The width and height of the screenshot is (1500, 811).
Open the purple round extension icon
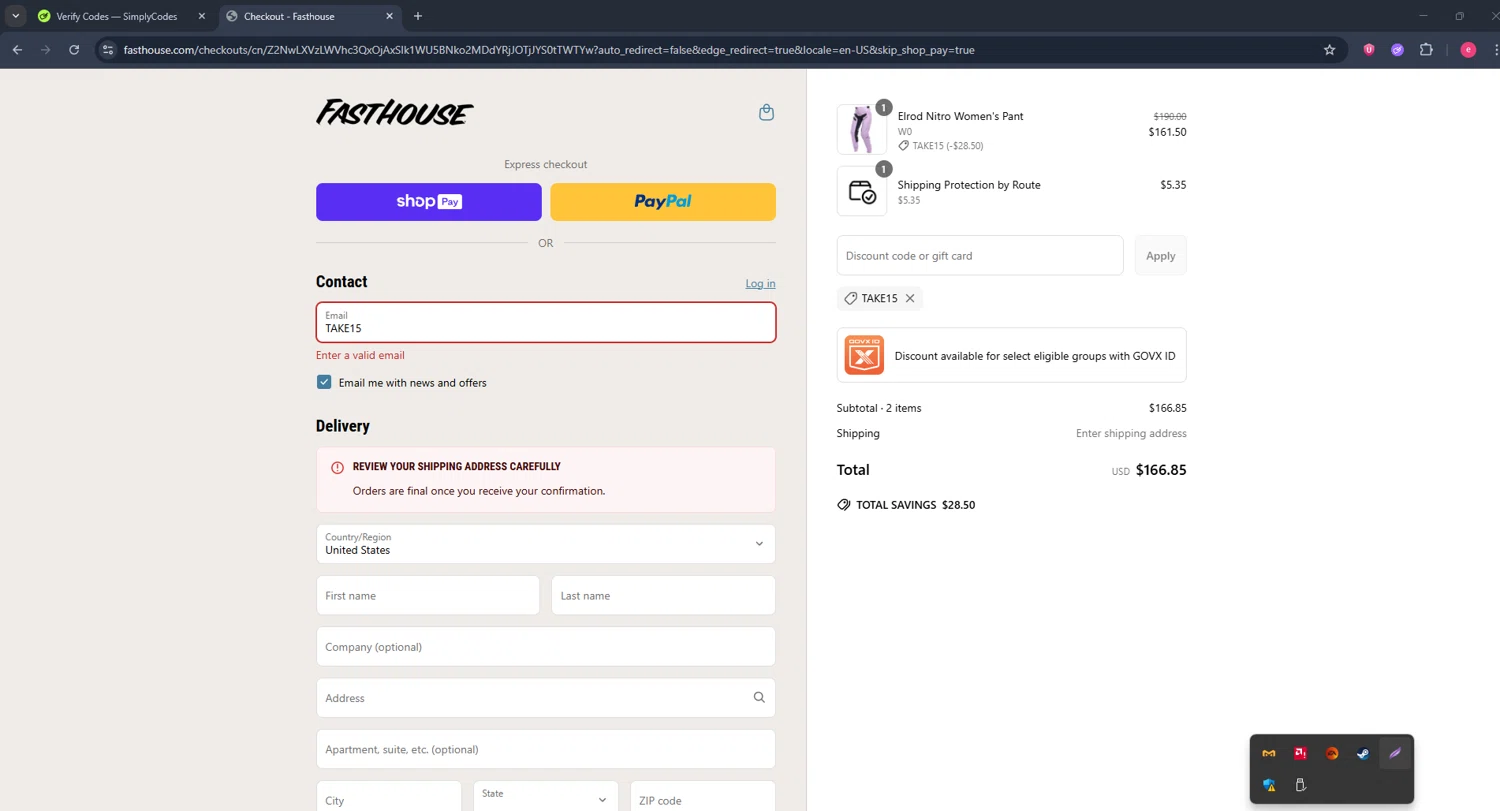click(x=1397, y=50)
